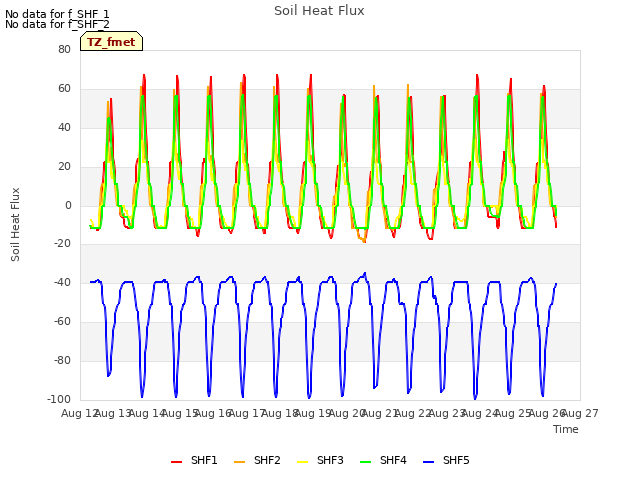Click the 60 y-axis tick label
640x480 pixels.
click(64, 89)
